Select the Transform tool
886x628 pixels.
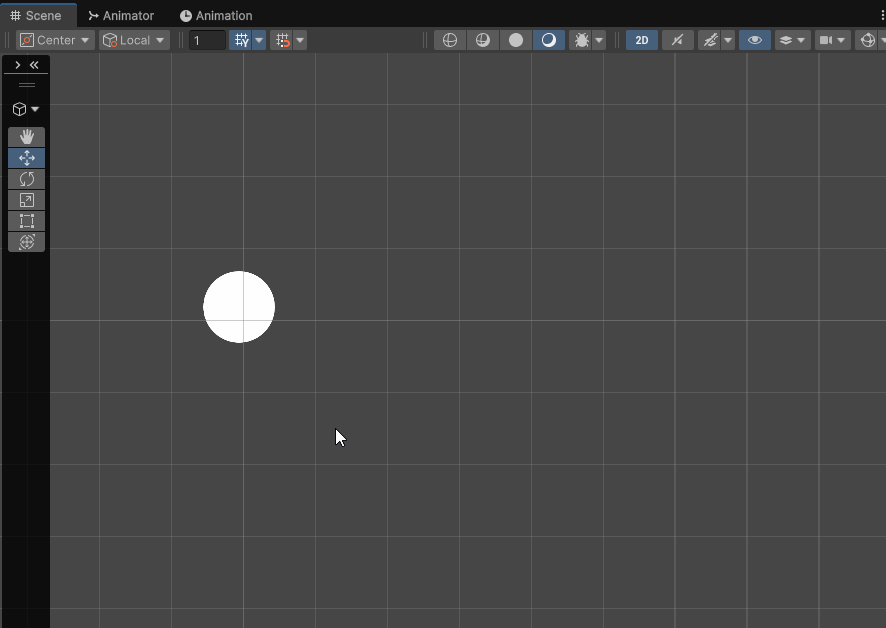27,241
